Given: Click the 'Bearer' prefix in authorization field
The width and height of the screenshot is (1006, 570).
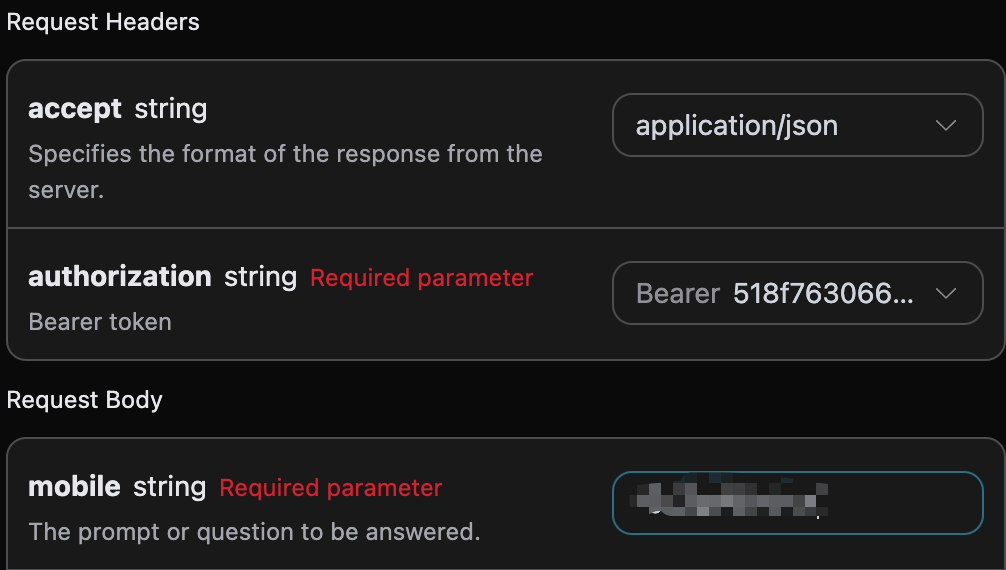Looking at the screenshot, I should coord(678,293).
